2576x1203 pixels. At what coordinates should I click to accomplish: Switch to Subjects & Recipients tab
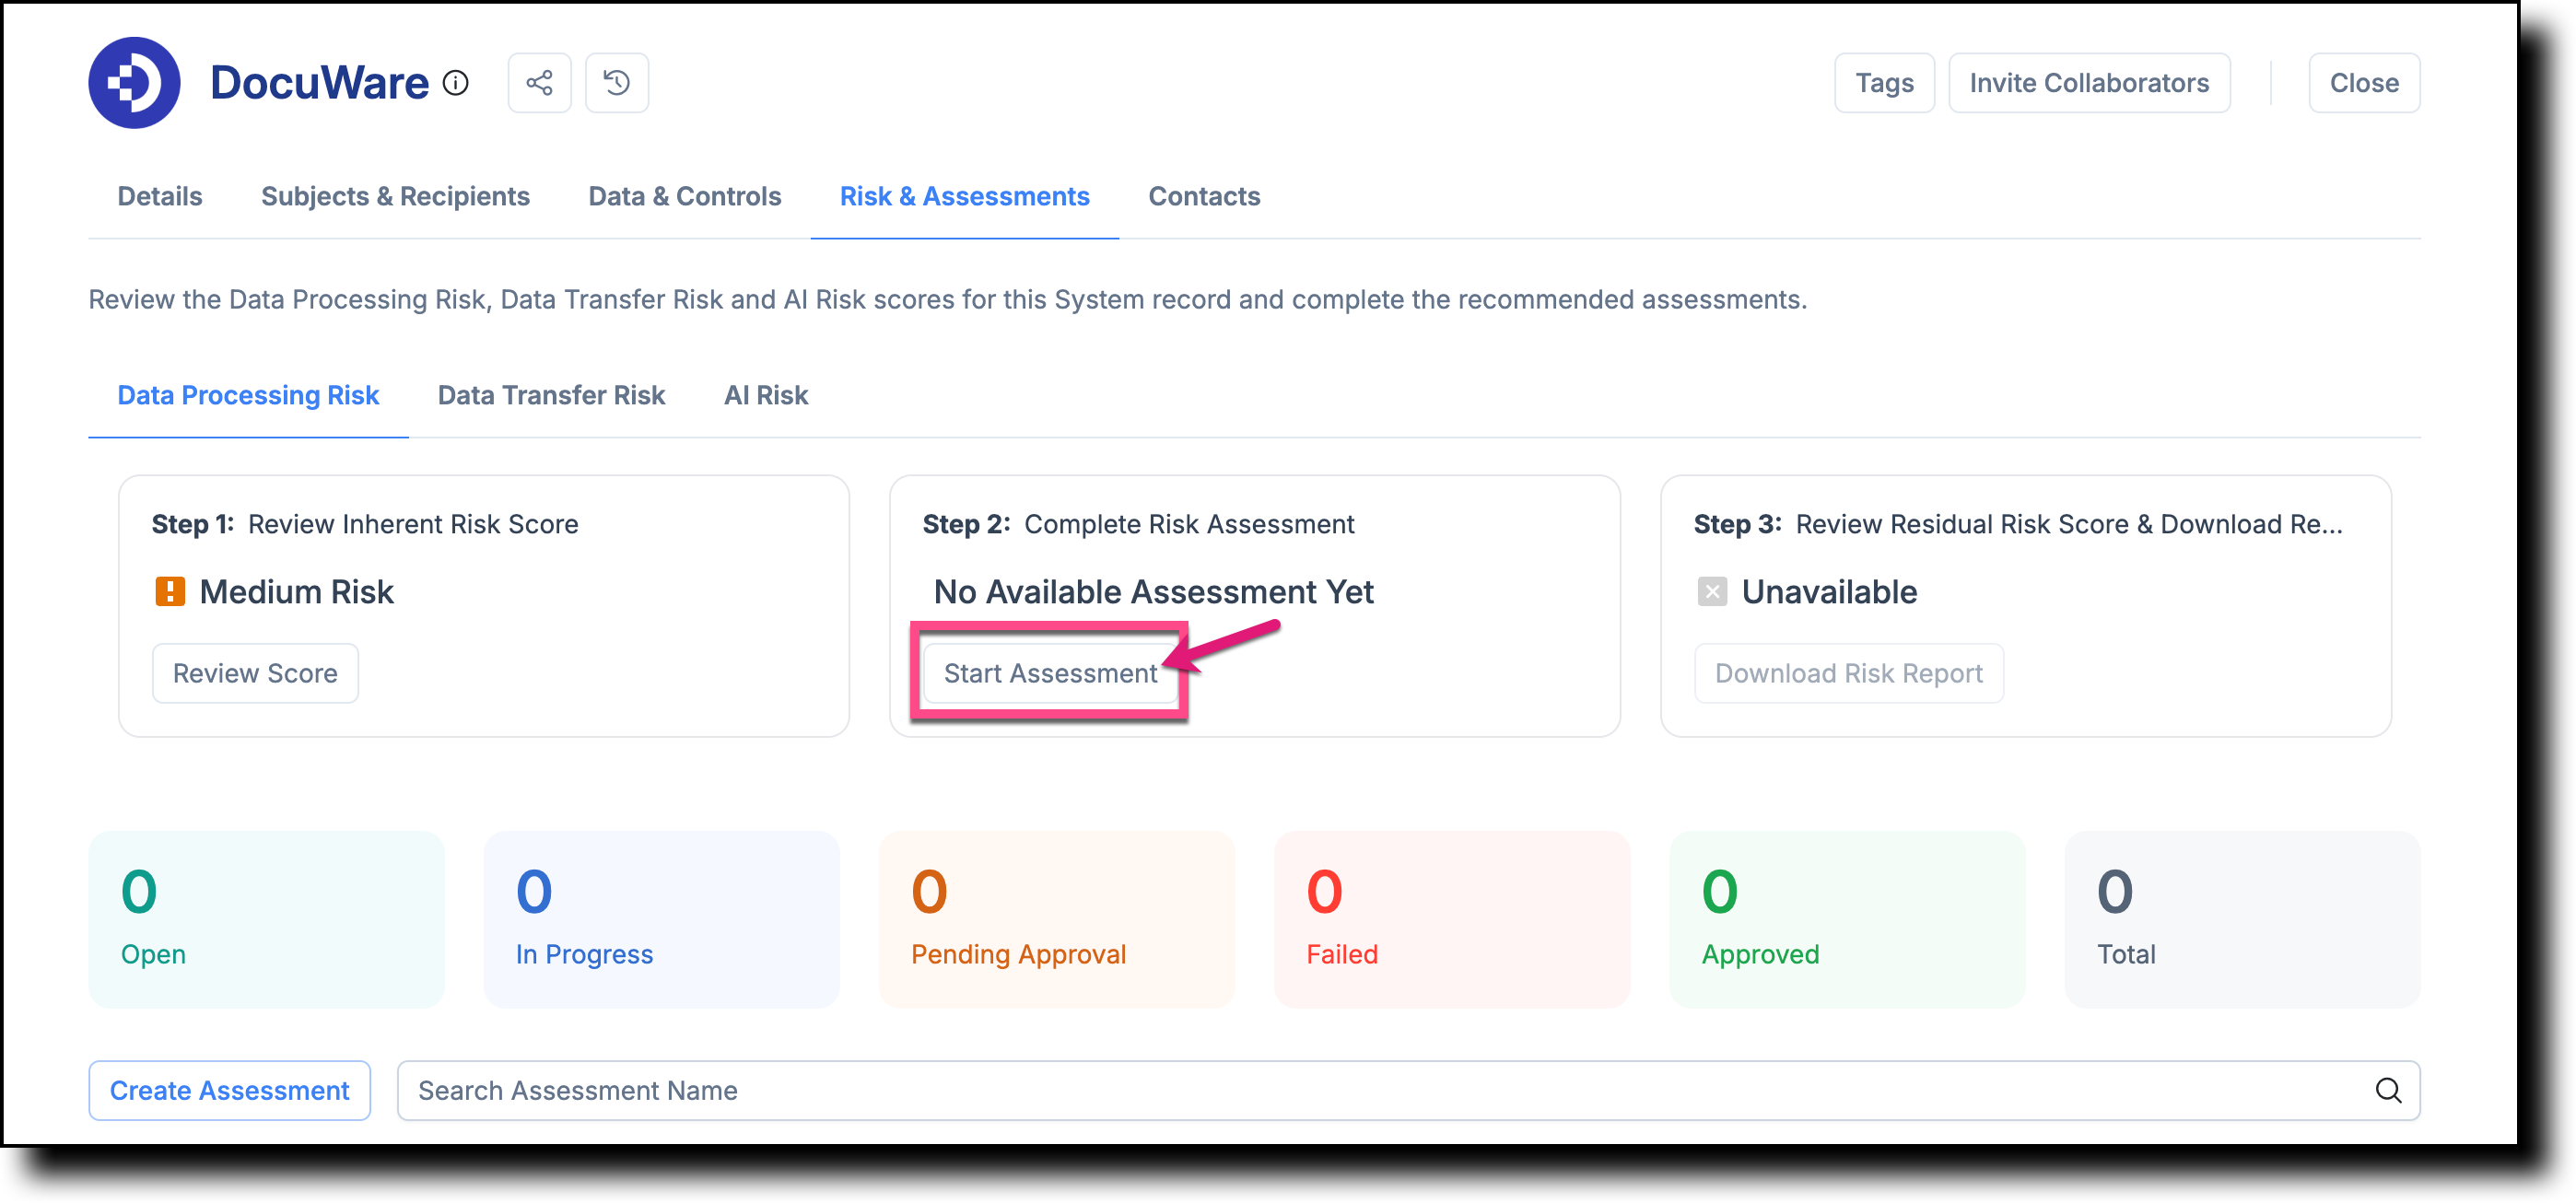tap(395, 196)
